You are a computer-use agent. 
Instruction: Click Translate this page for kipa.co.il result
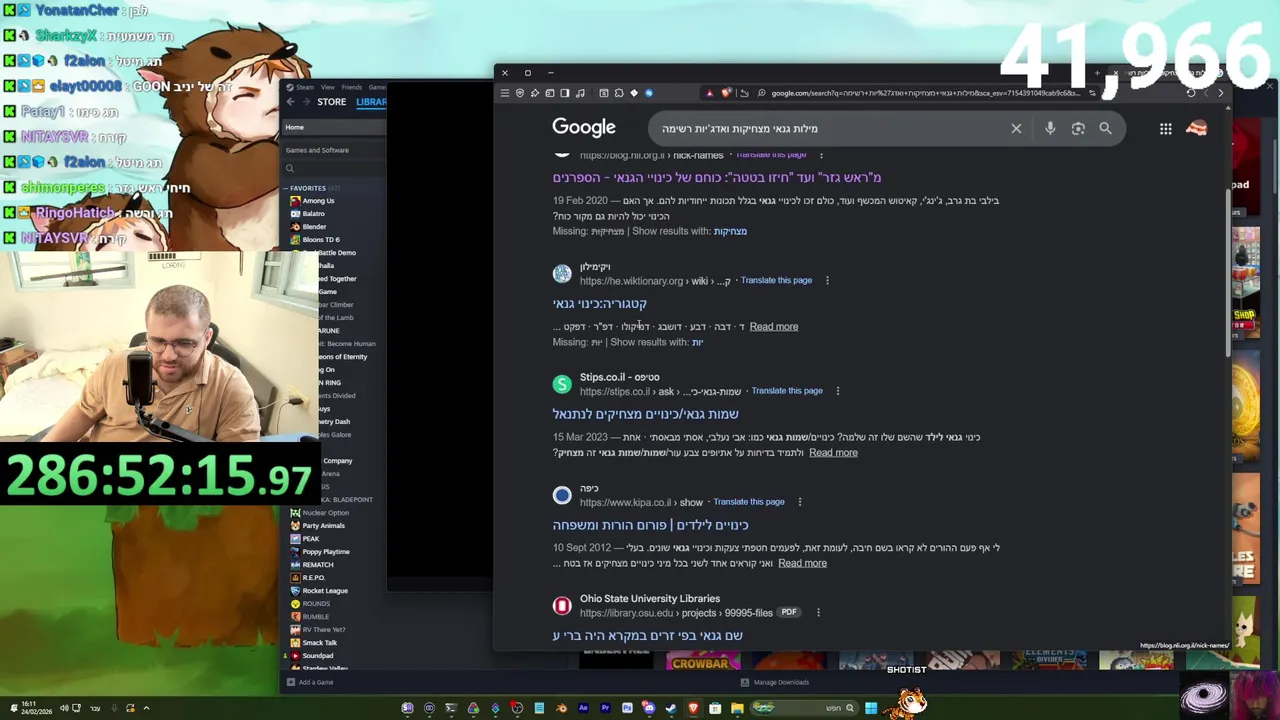(x=749, y=502)
